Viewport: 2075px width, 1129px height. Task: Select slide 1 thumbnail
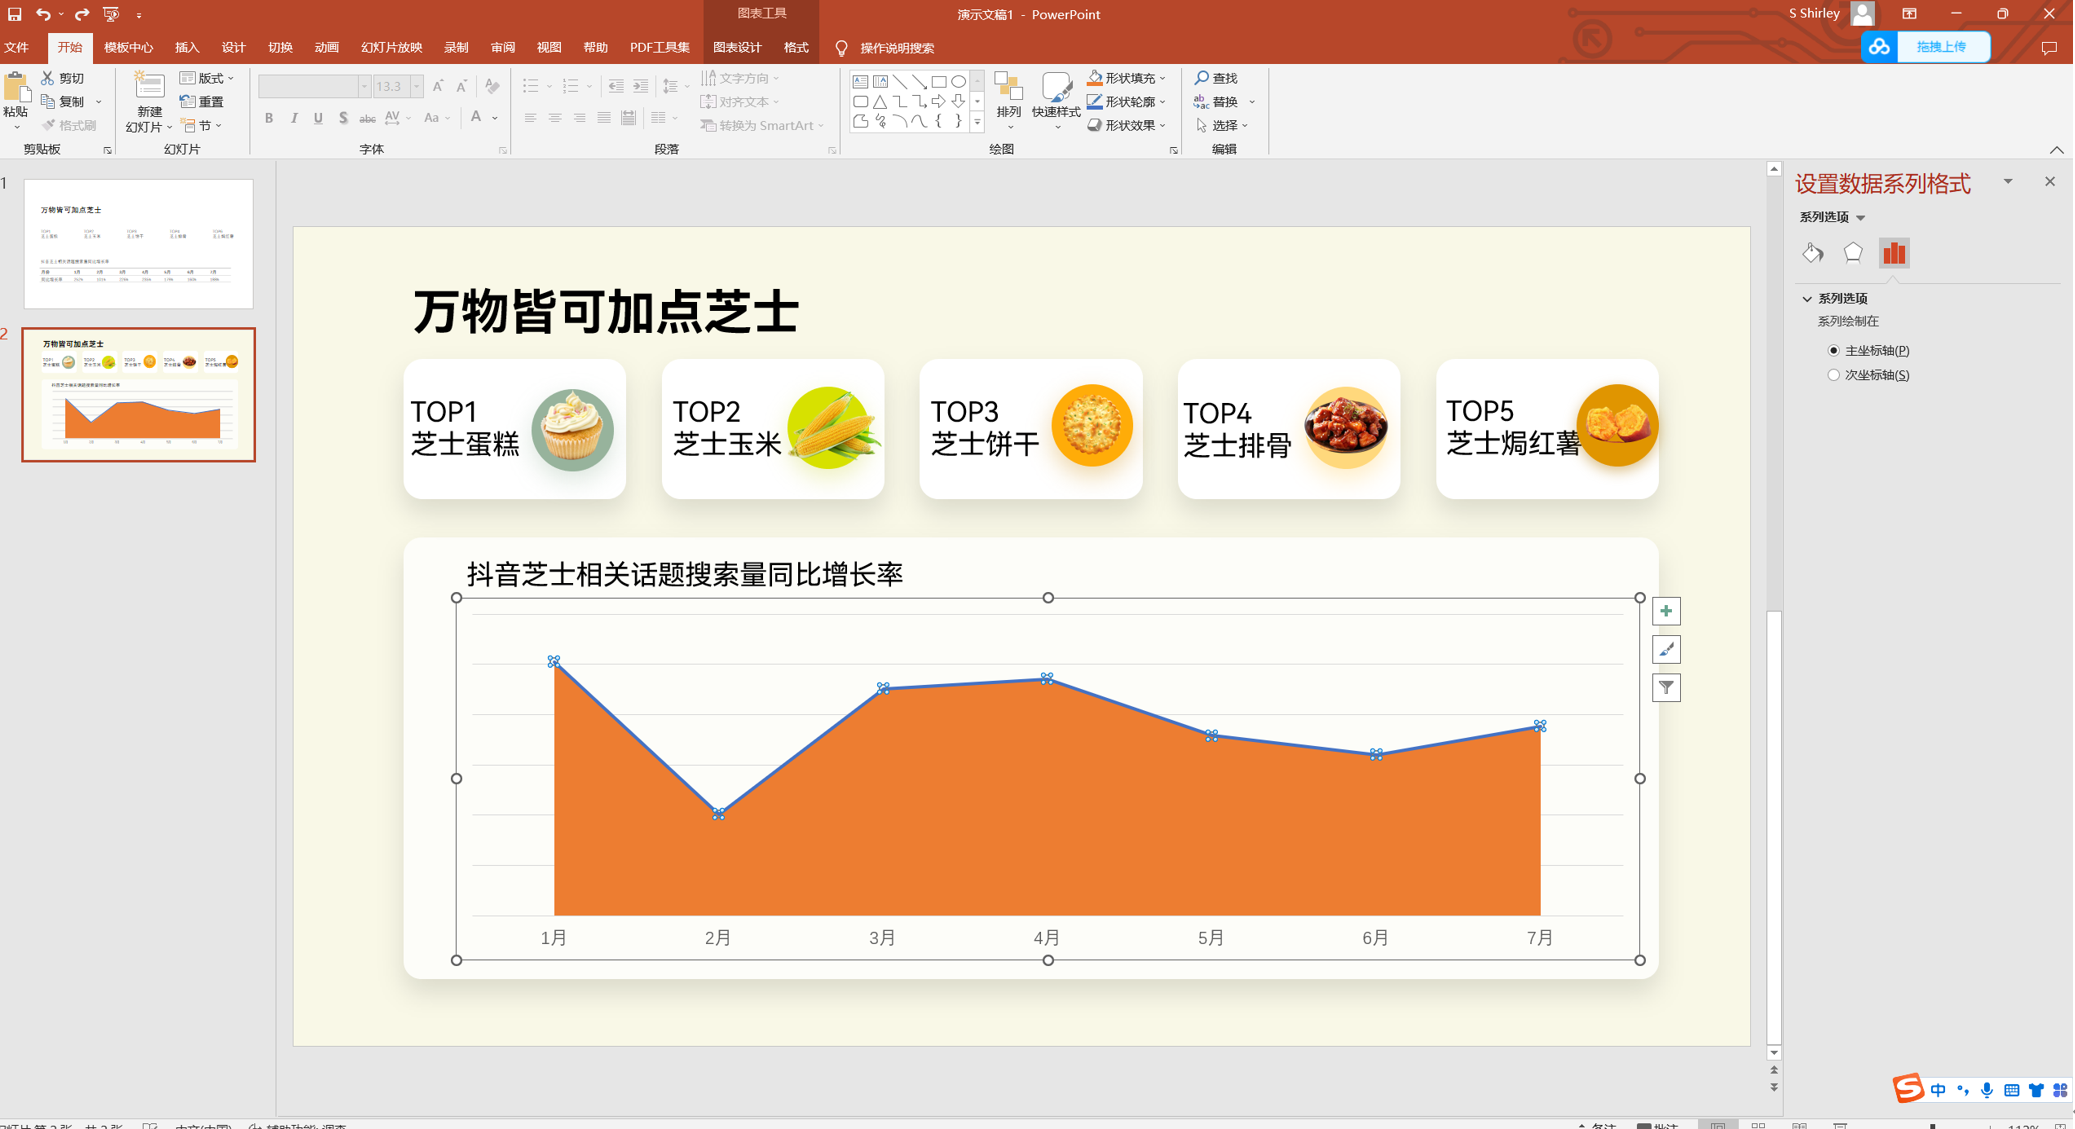pyautogui.click(x=138, y=243)
